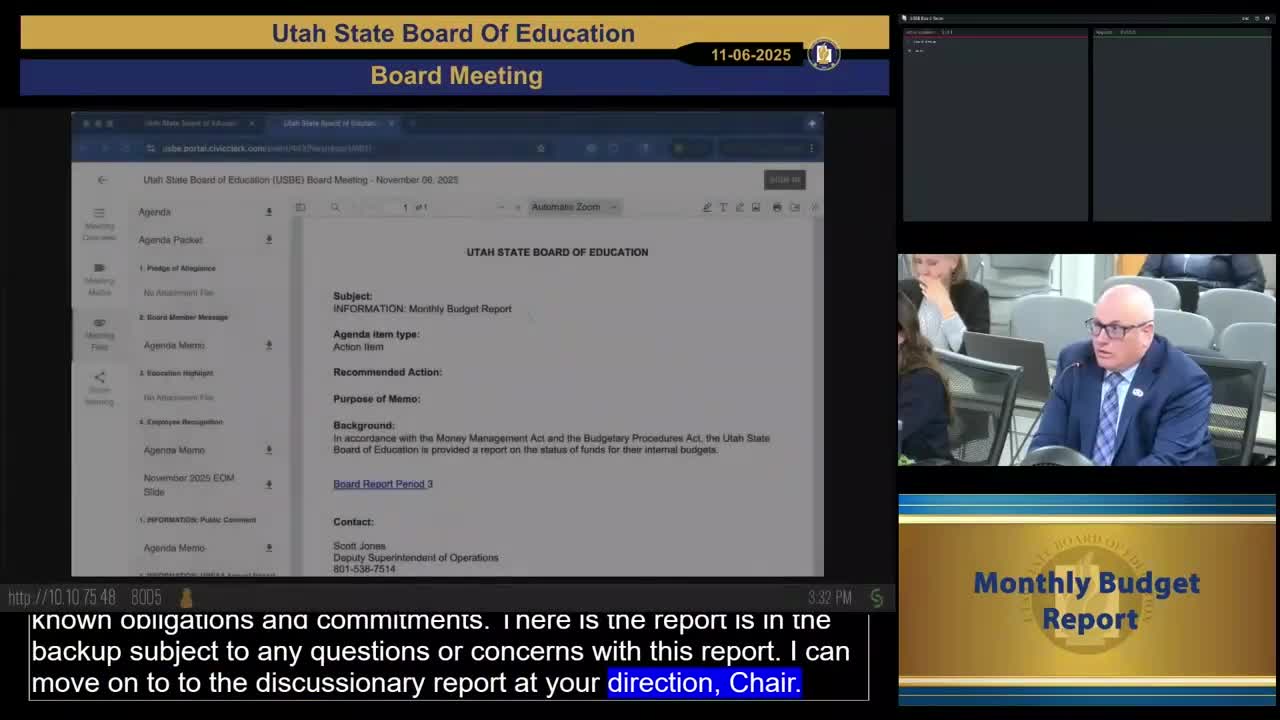Image resolution: width=1280 pixels, height=720 pixels.
Task: Switch to the first browser tab
Action: pos(190,123)
